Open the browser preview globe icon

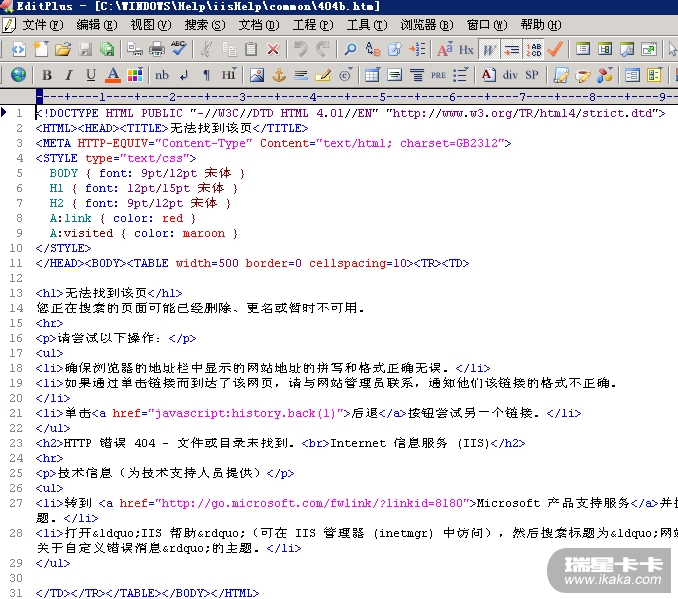pyautogui.click(x=18, y=75)
